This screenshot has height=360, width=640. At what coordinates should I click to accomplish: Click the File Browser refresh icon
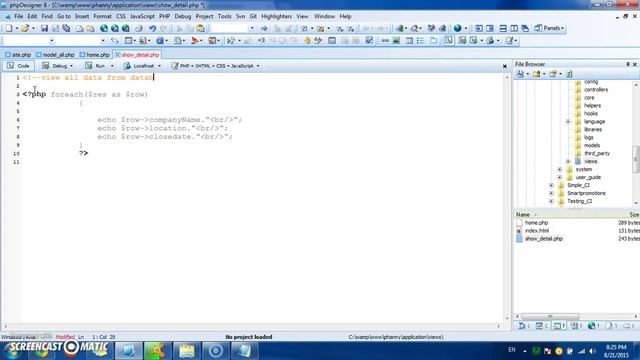pyautogui.click(x=569, y=74)
